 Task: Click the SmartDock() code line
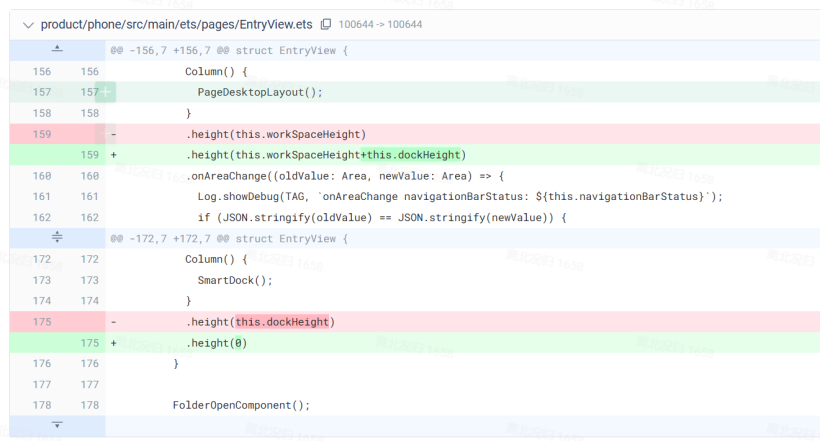point(234,280)
